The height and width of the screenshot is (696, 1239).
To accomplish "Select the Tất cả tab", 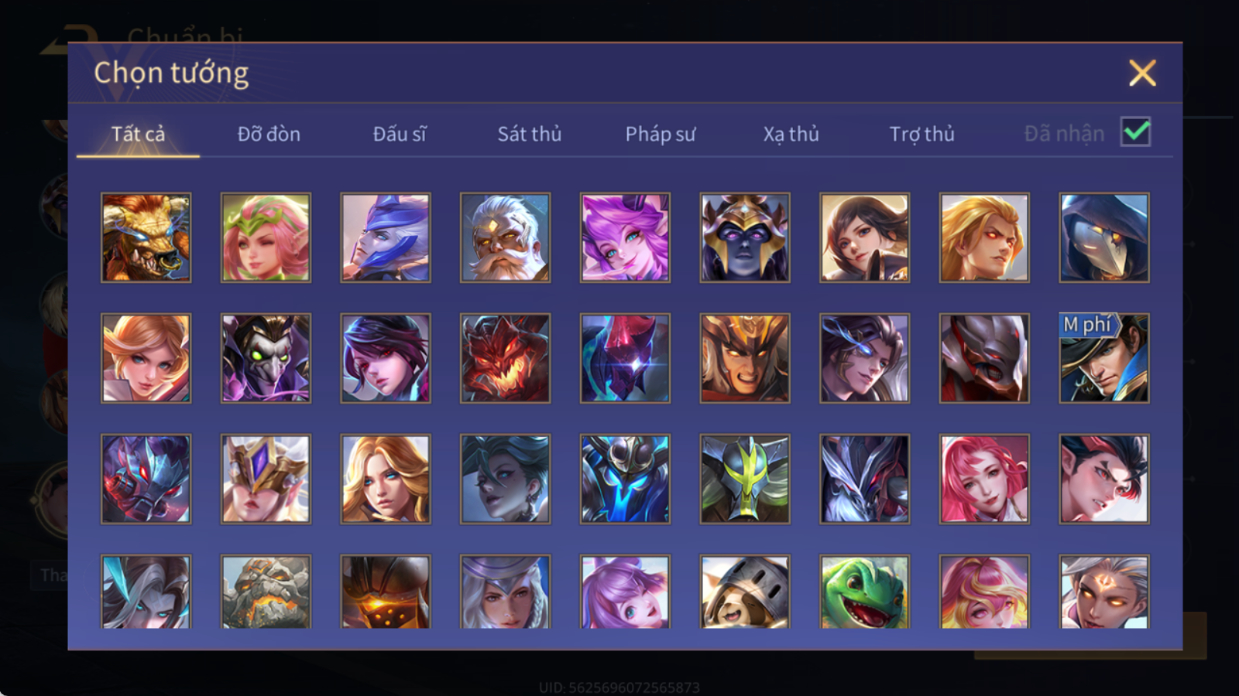I will coord(138,134).
